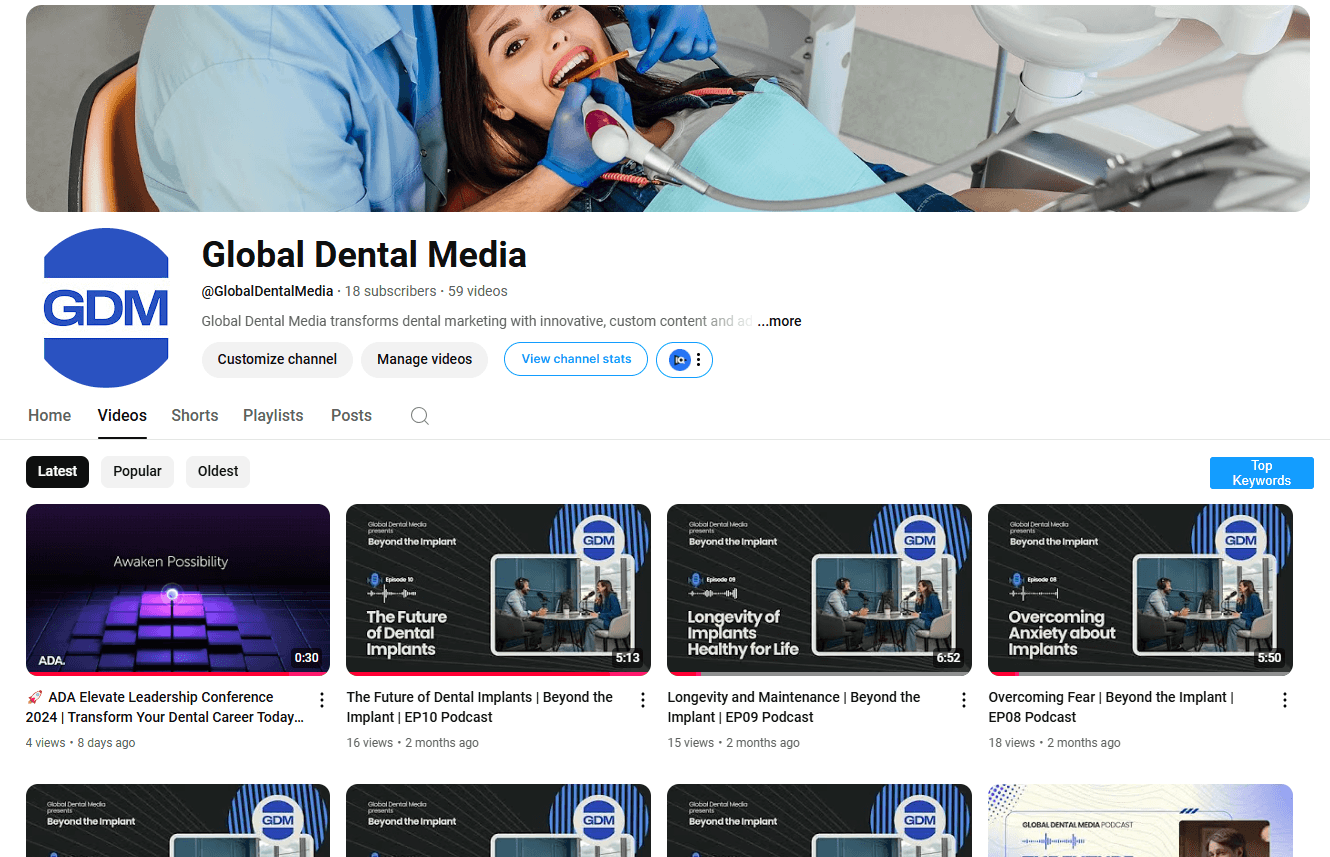Viewport: 1330px width, 857px height.
Task: Click the @GlobalDentalMedia handle text
Action: point(267,291)
